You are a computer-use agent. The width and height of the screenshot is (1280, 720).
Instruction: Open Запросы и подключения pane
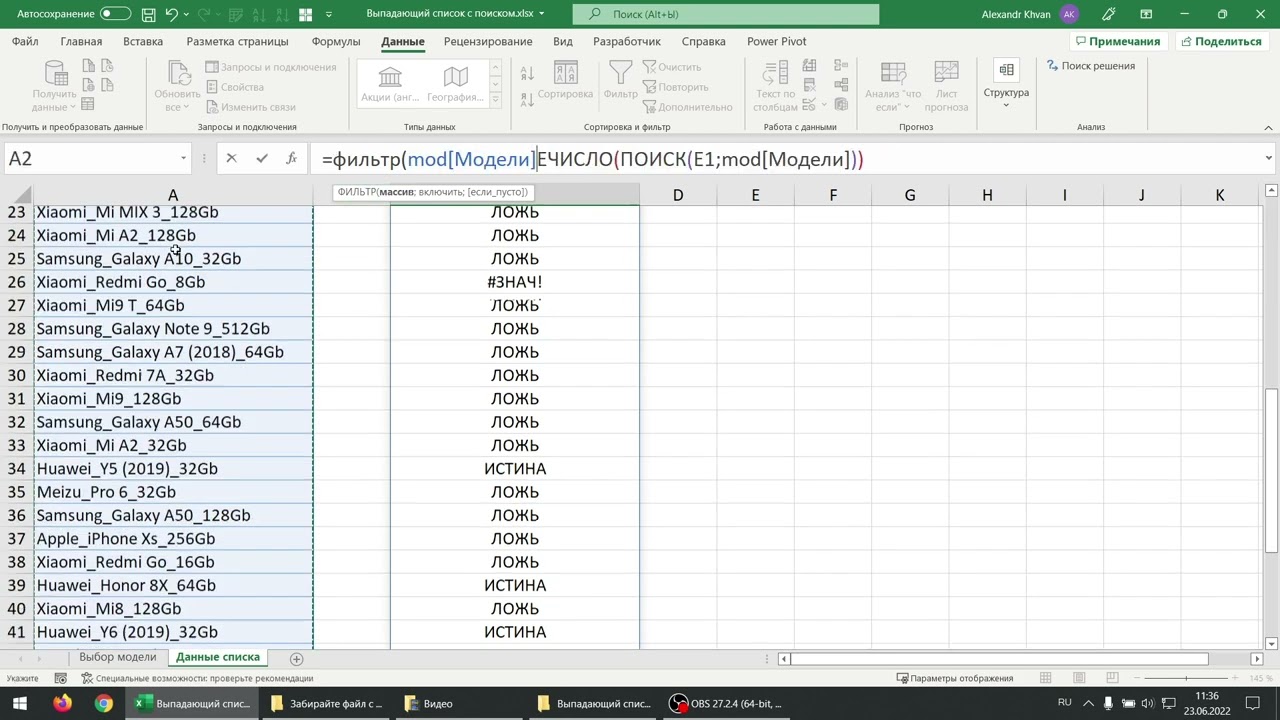pos(270,67)
